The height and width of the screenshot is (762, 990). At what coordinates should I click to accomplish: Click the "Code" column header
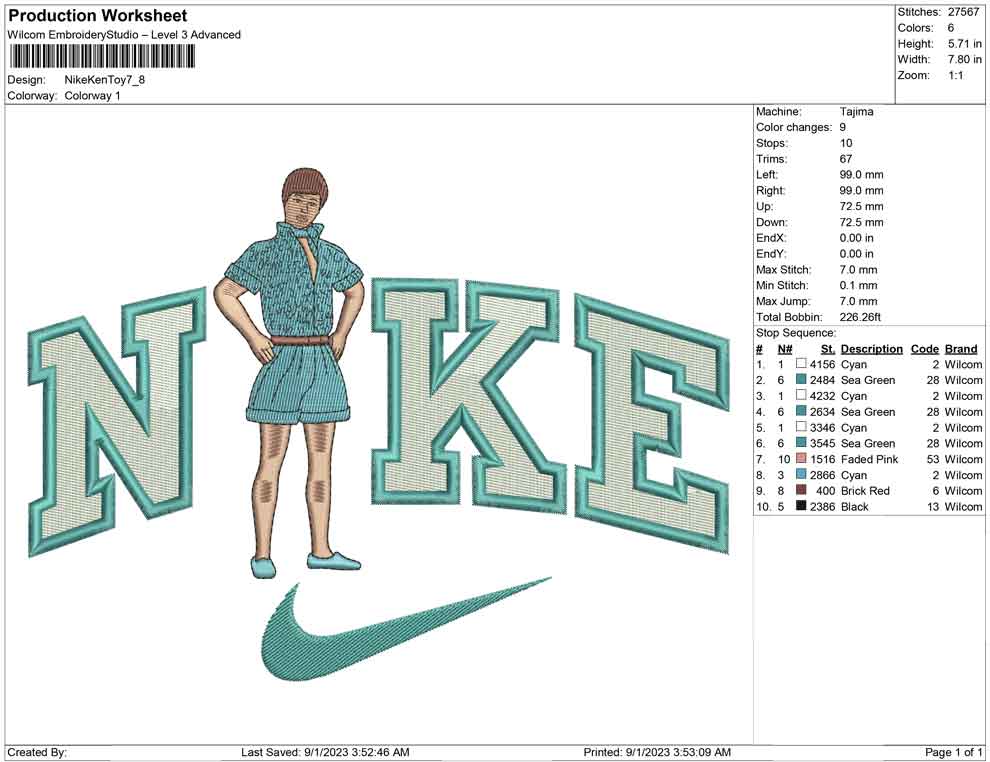coord(924,348)
